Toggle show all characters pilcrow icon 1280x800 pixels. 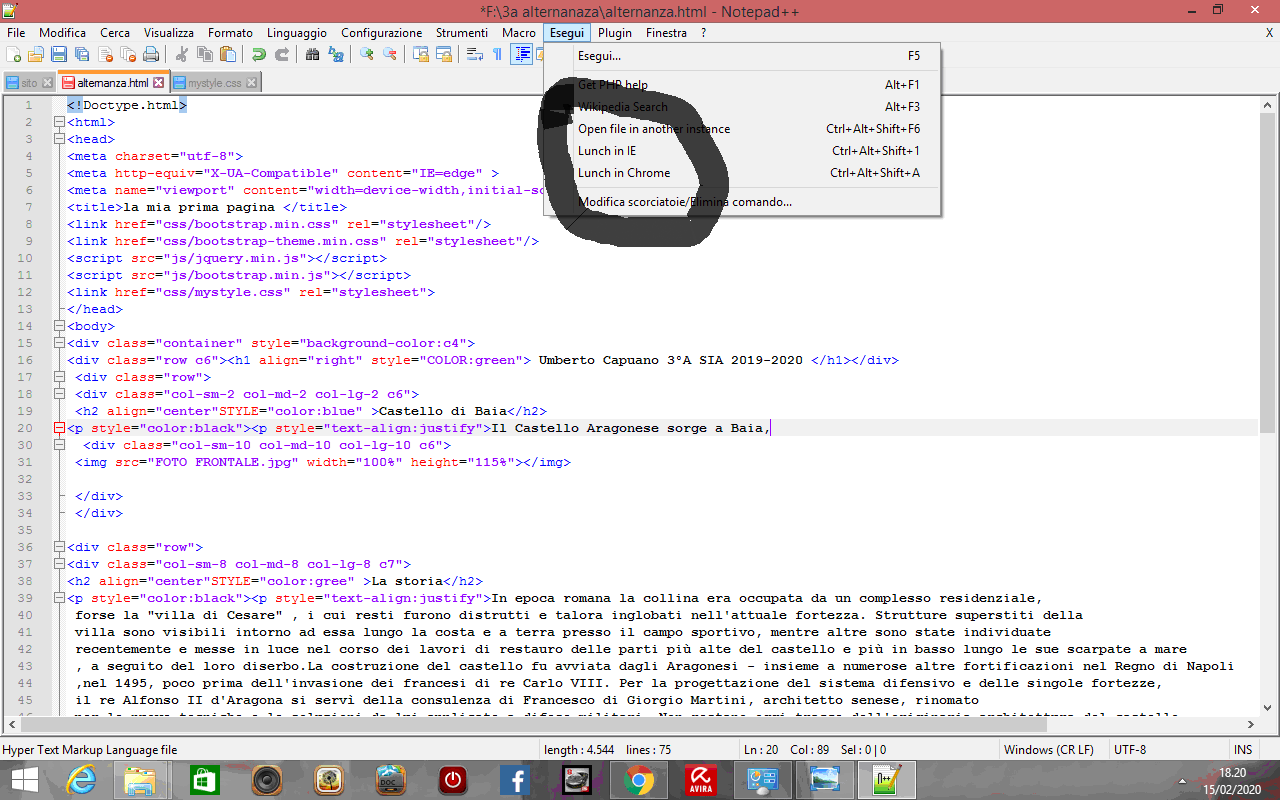coord(497,54)
